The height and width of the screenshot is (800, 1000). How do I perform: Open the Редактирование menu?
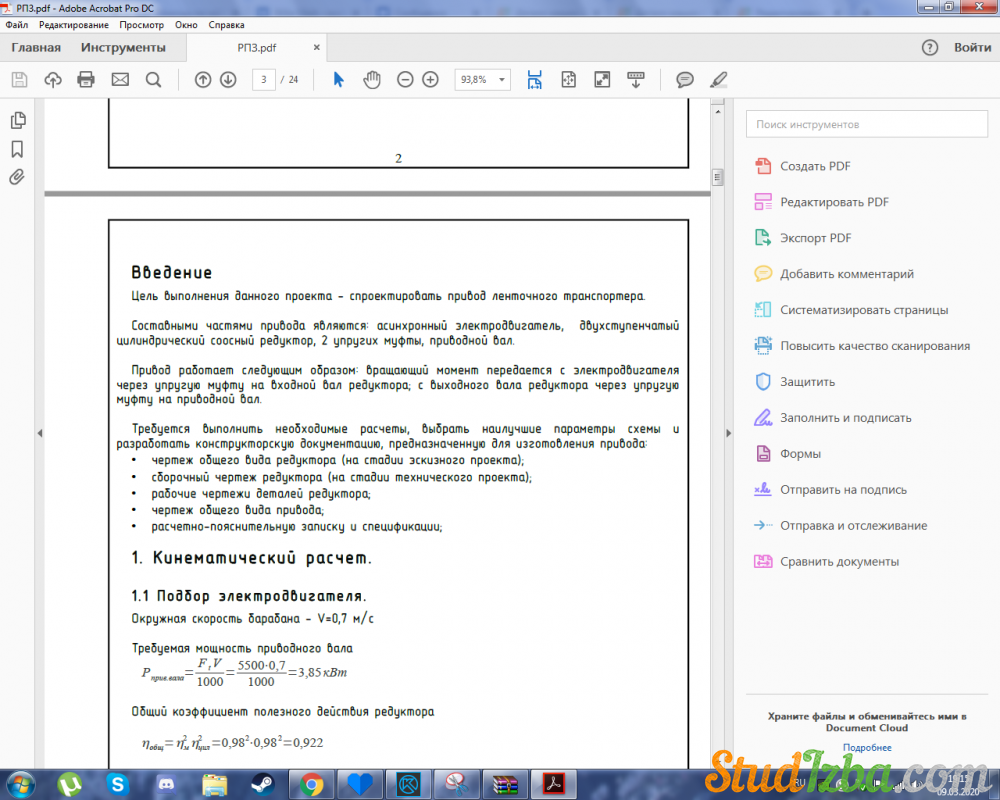click(73, 24)
